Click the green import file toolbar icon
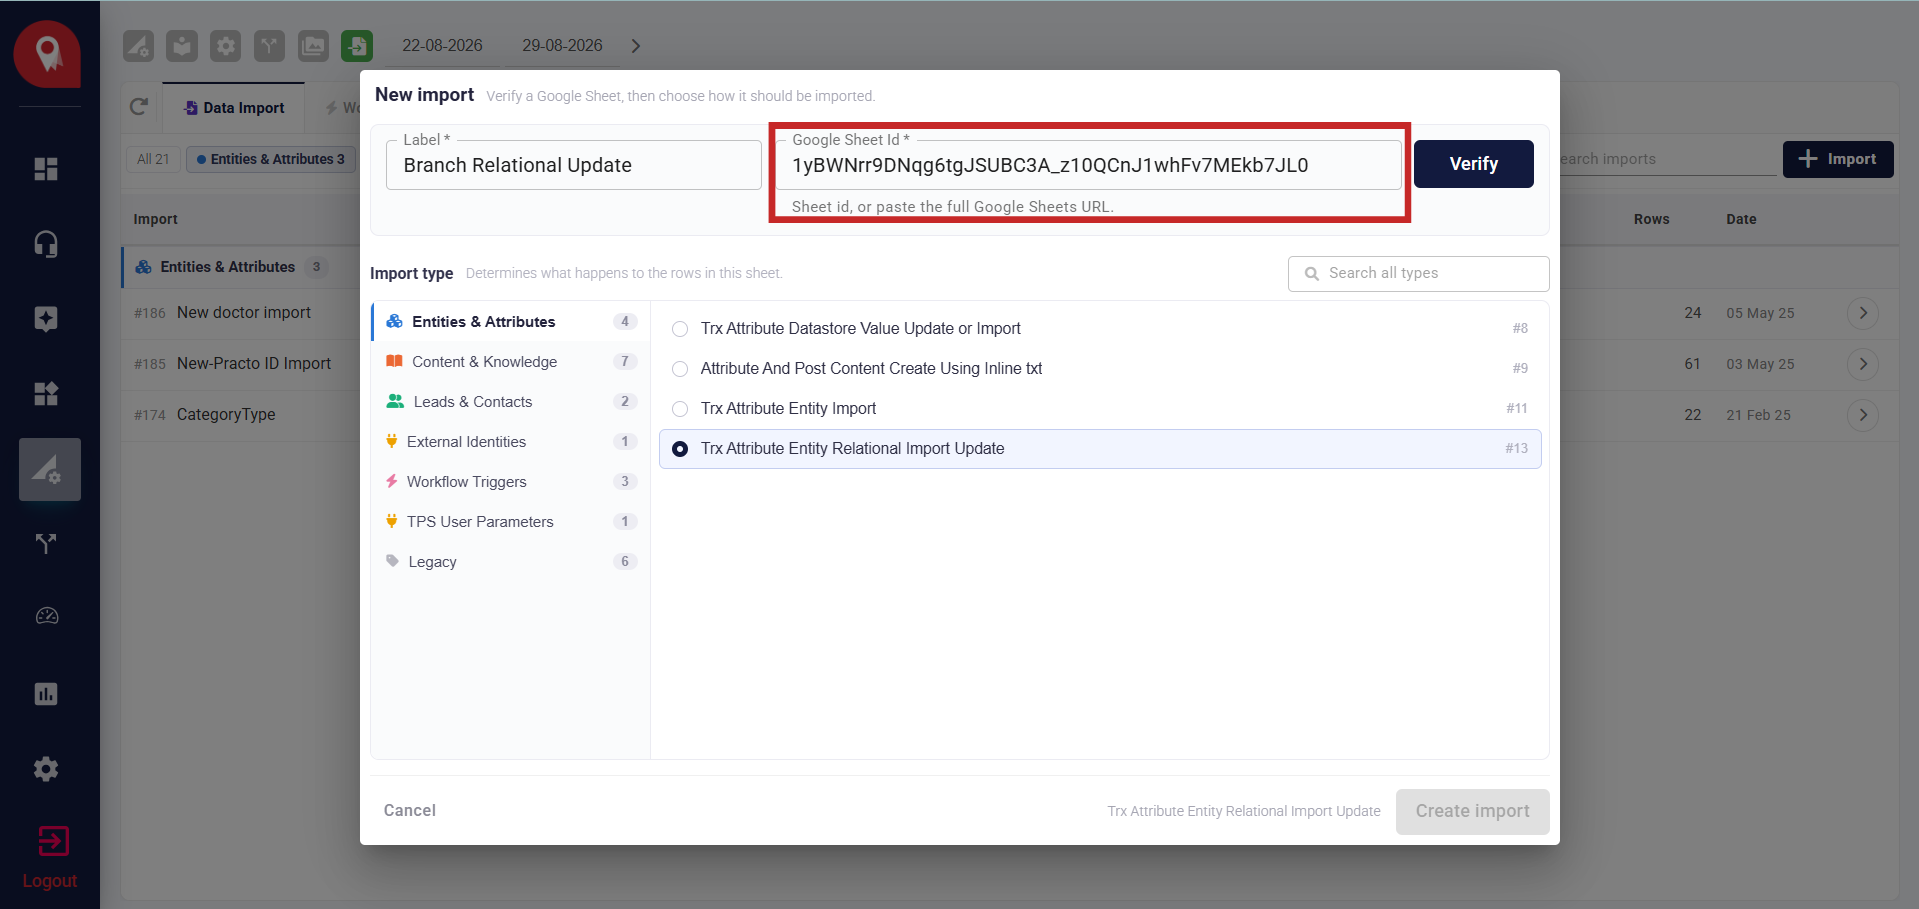Image resolution: width=1919 pixels, height=909 pixels. point(357,46)
